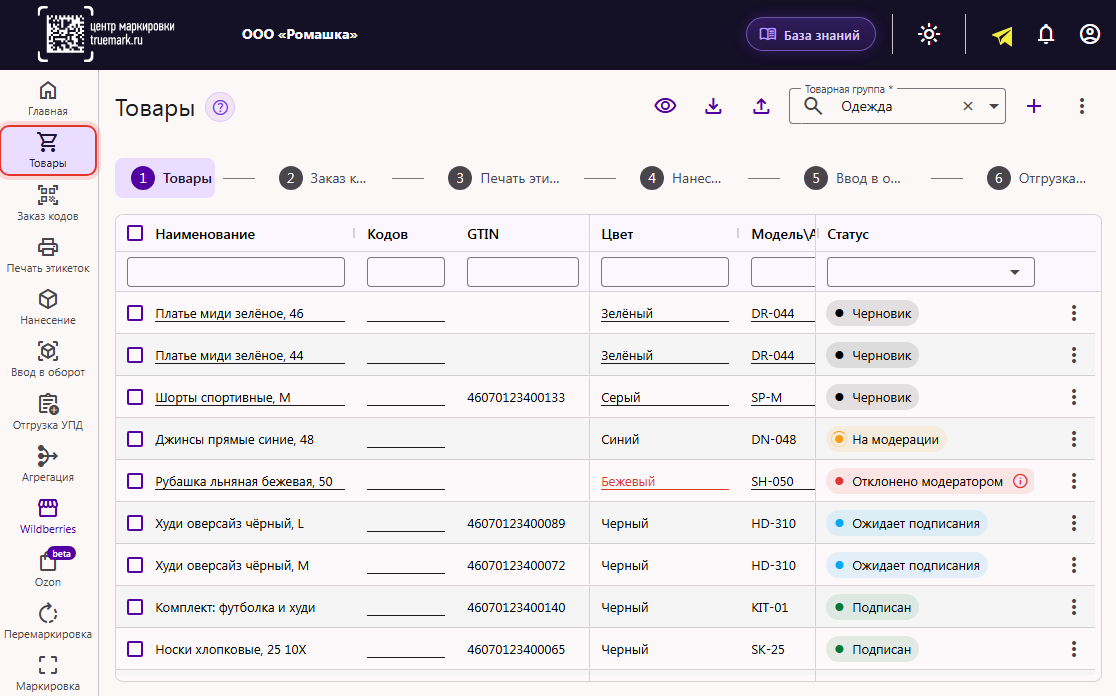
Task: Open Отгрузка УПД sidebar section
Action: [48, 412]
